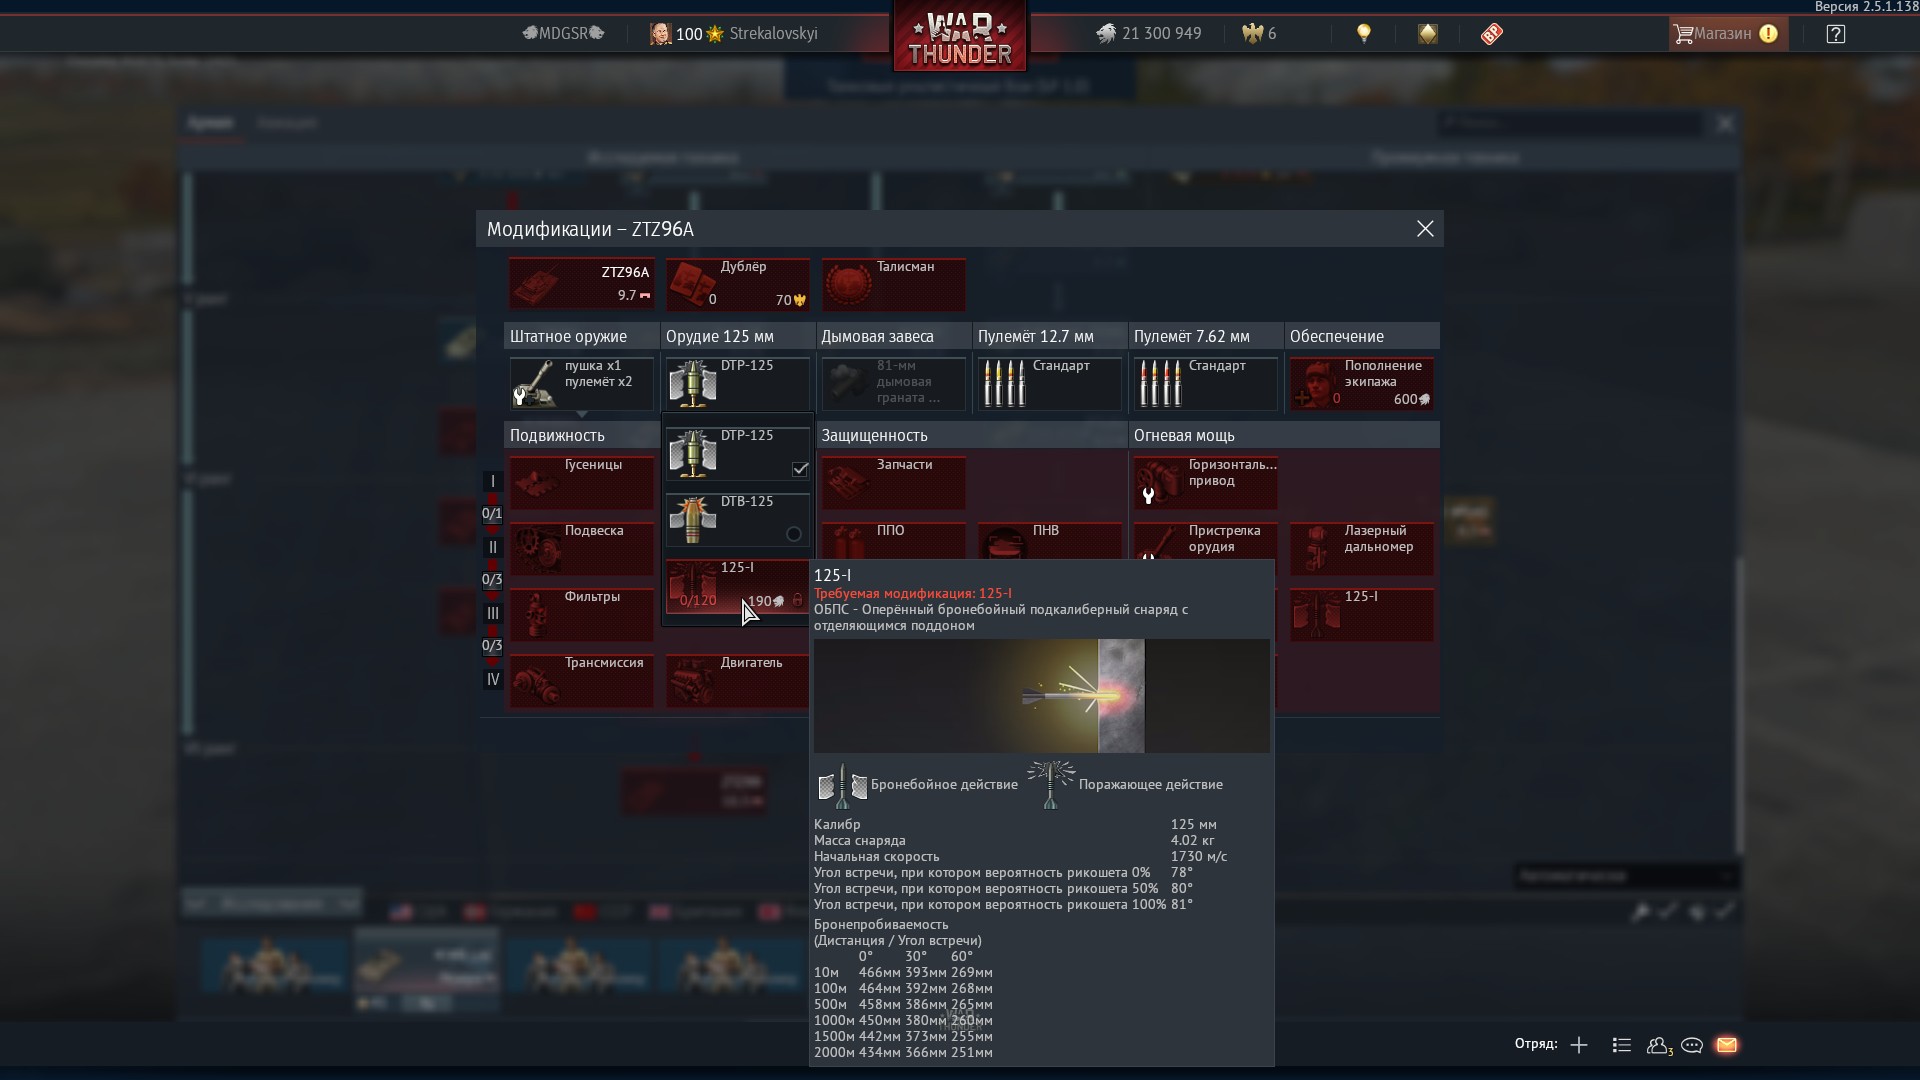
Task: Click Пополнение экипажа supply item
Action: (1362, 383)
